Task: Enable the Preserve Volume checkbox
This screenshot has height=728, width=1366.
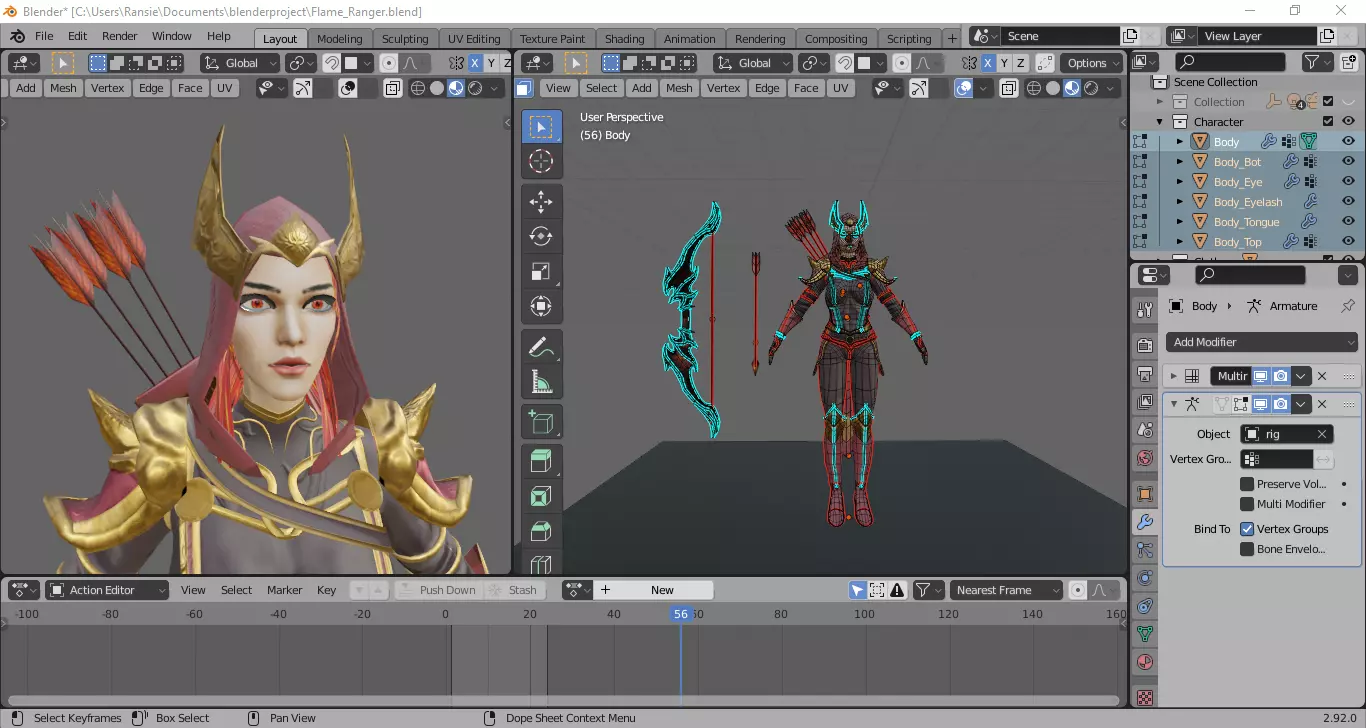Action: [x=1247, y=484]
